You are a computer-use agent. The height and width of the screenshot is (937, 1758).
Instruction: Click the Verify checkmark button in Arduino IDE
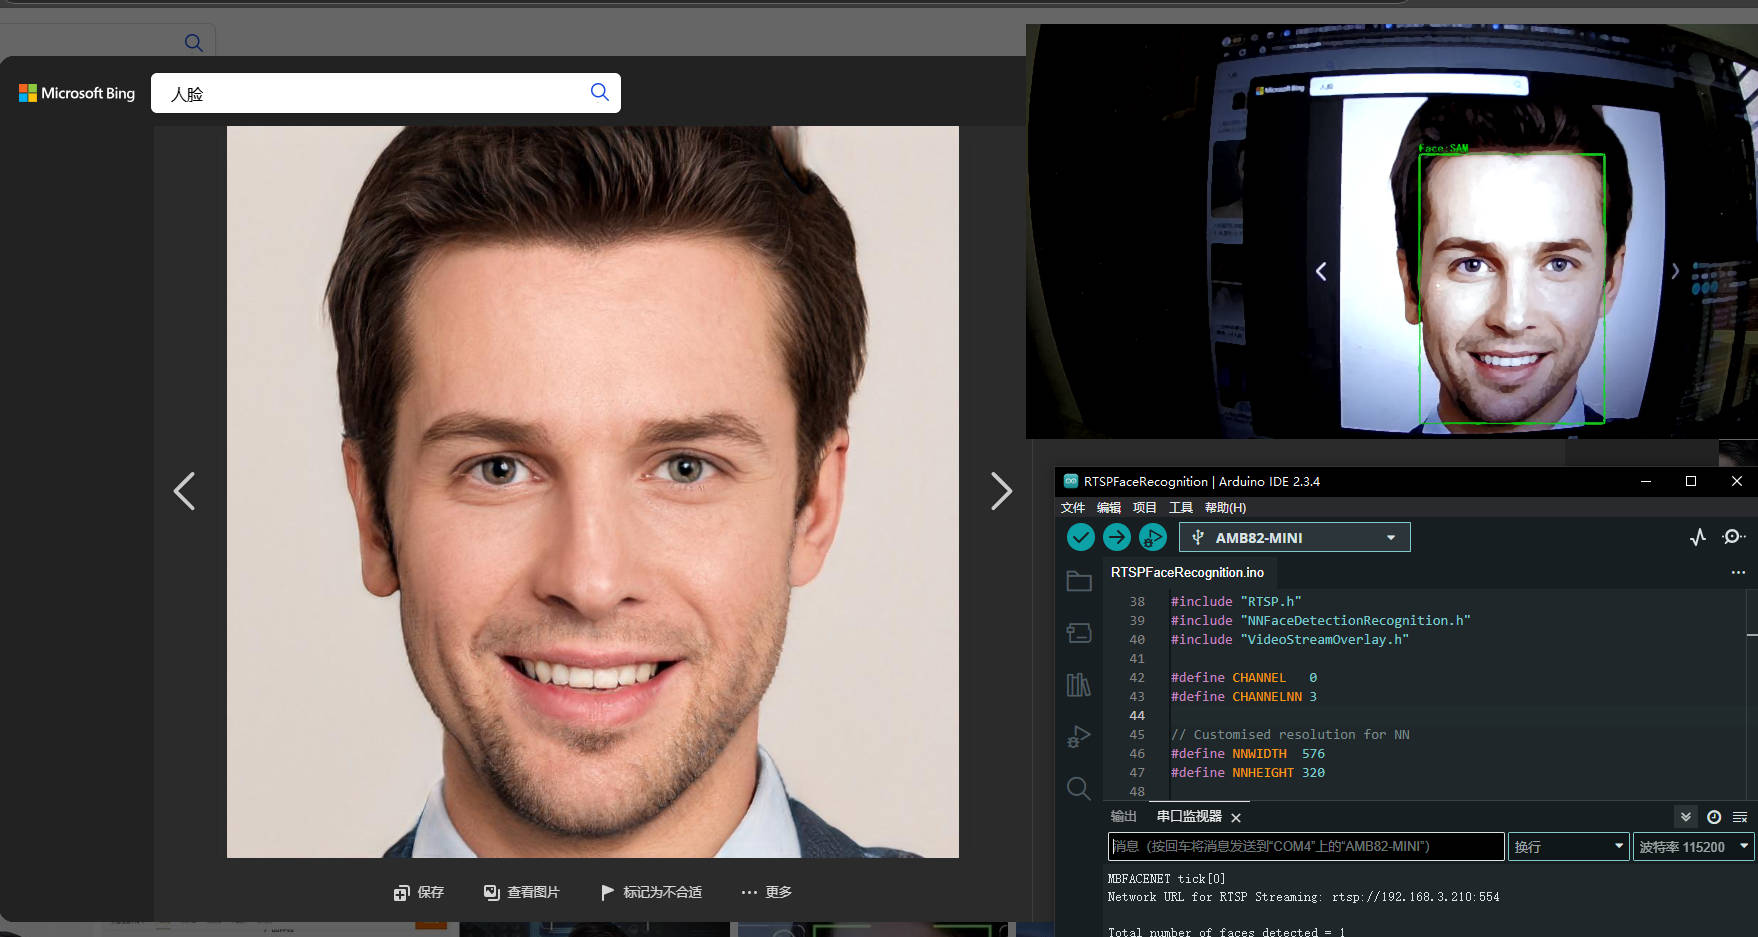point(1080,538)
